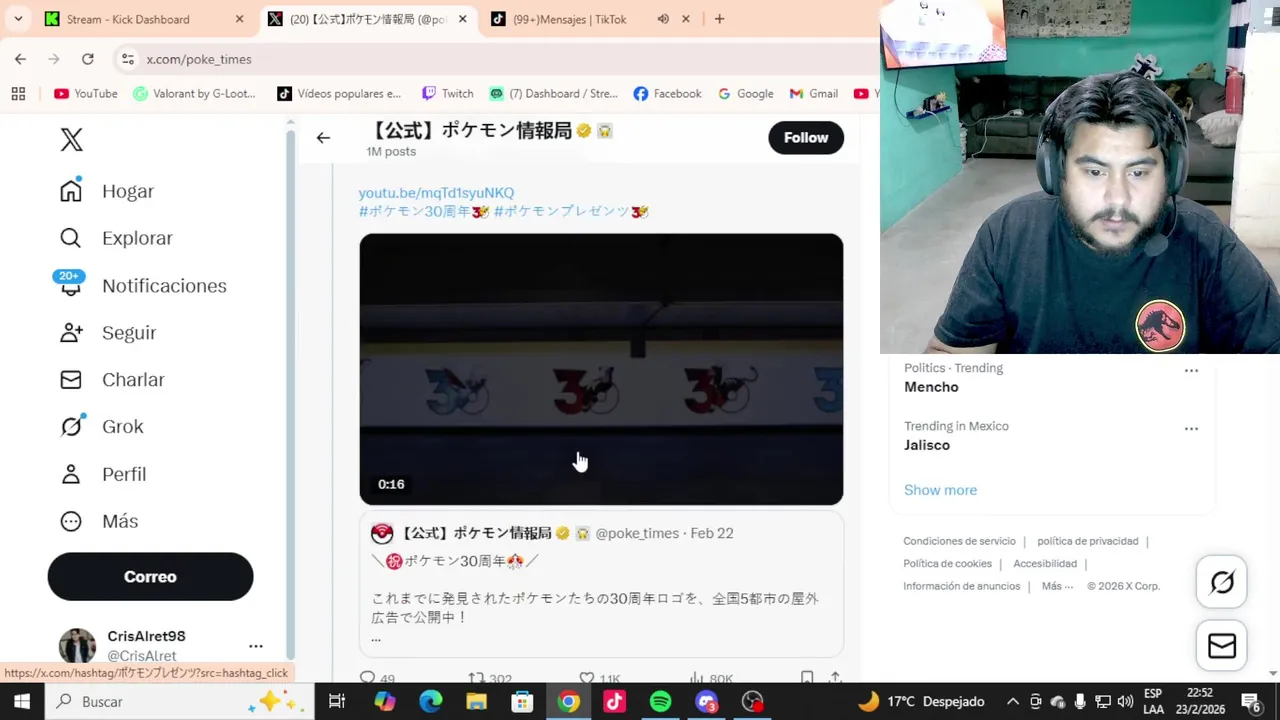This screenshot has height=720, width=1280.
Task: Close the Kick Dashboard tab
Action: [x=239, y=19]
